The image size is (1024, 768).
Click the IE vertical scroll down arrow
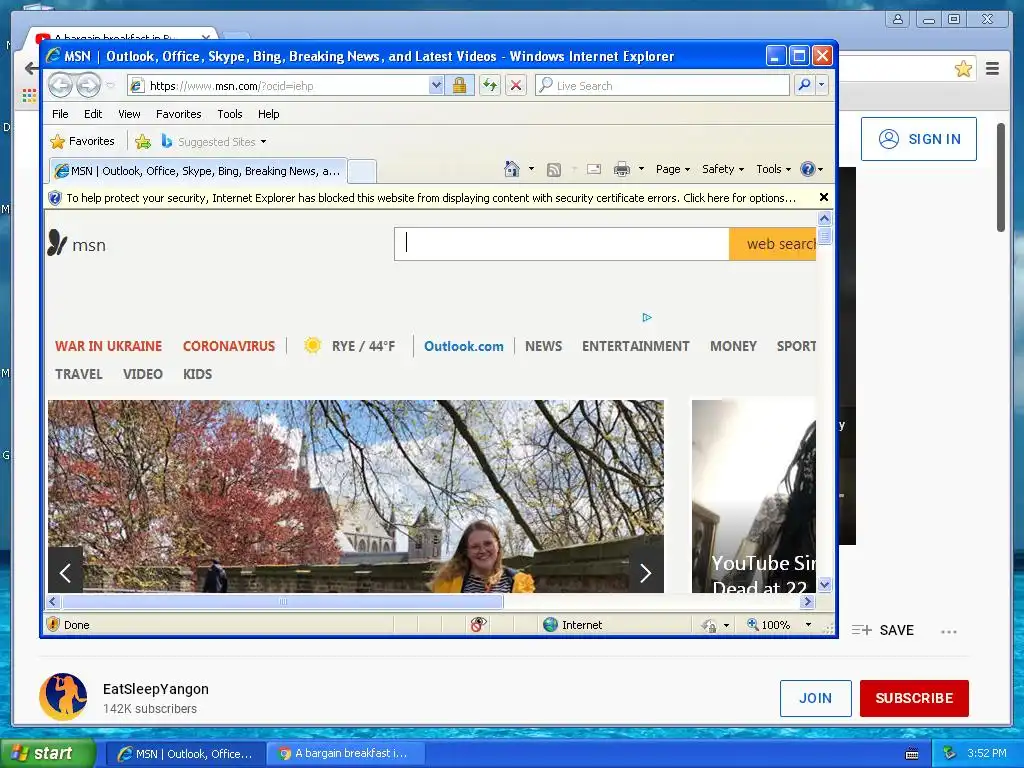click(824, 584)
